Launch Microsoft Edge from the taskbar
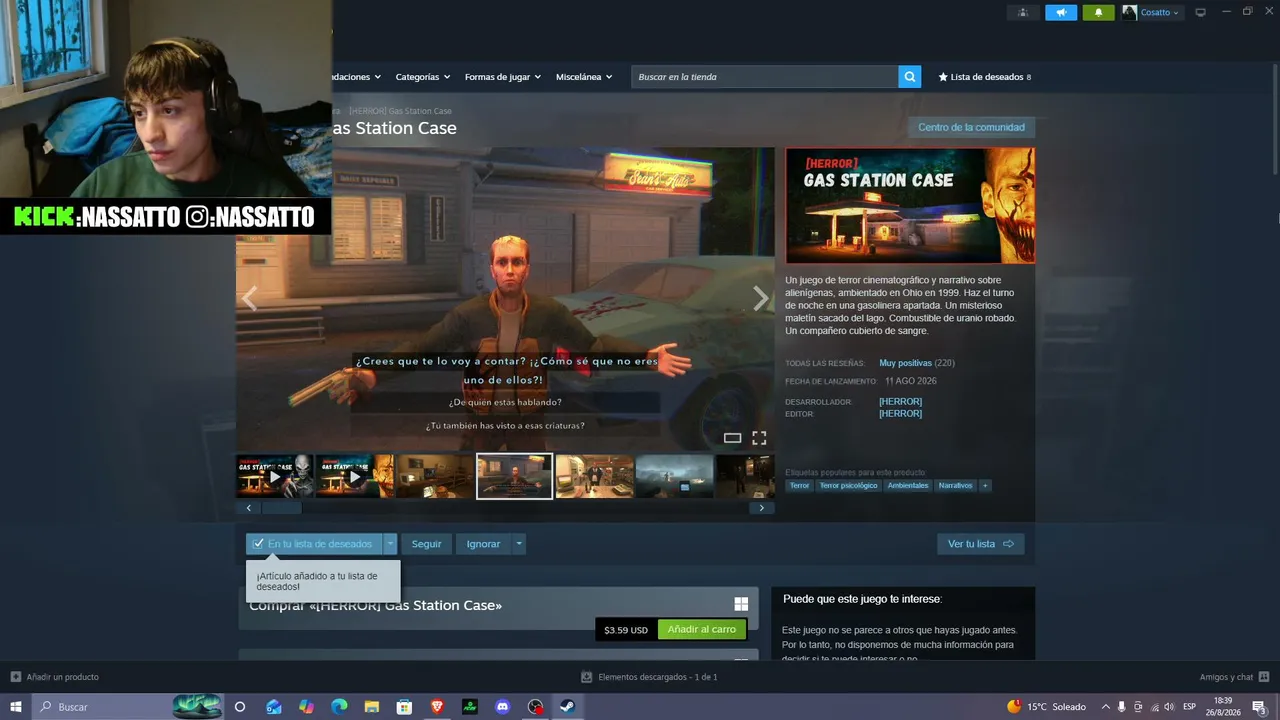Viewport: 1280px width, 720px height. point(339,707)
